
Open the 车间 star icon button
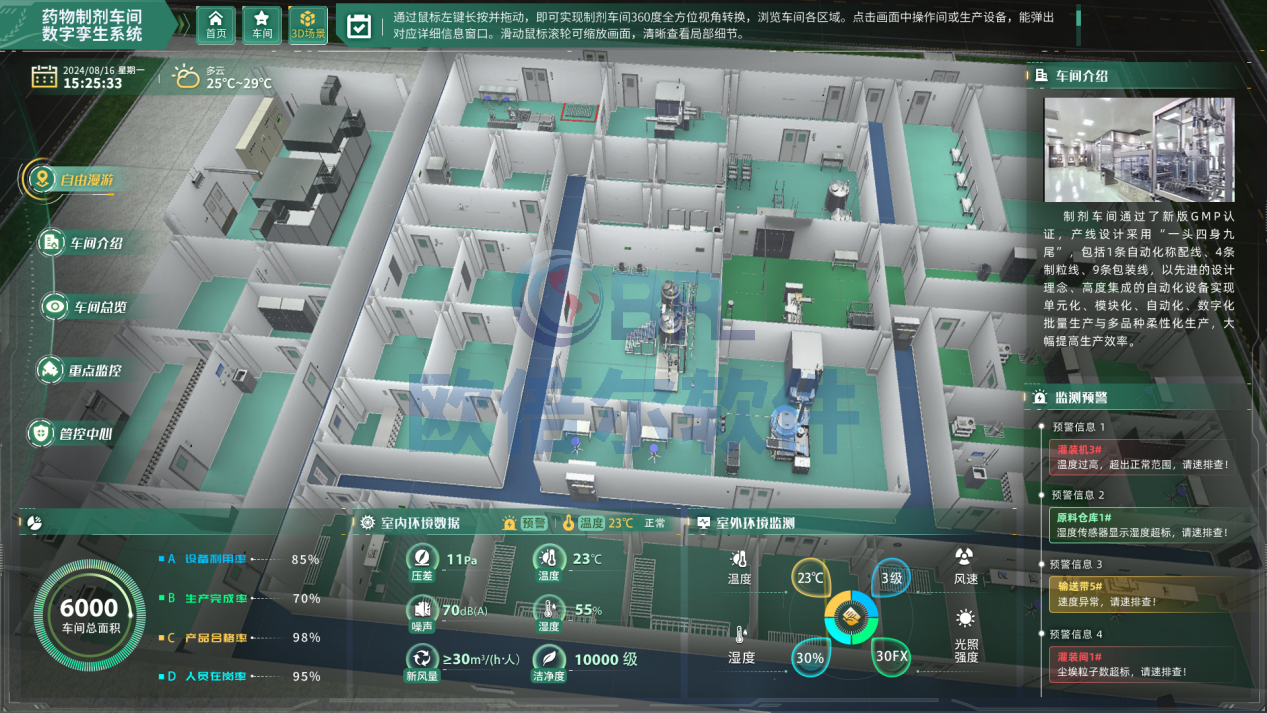click(262, 24)
